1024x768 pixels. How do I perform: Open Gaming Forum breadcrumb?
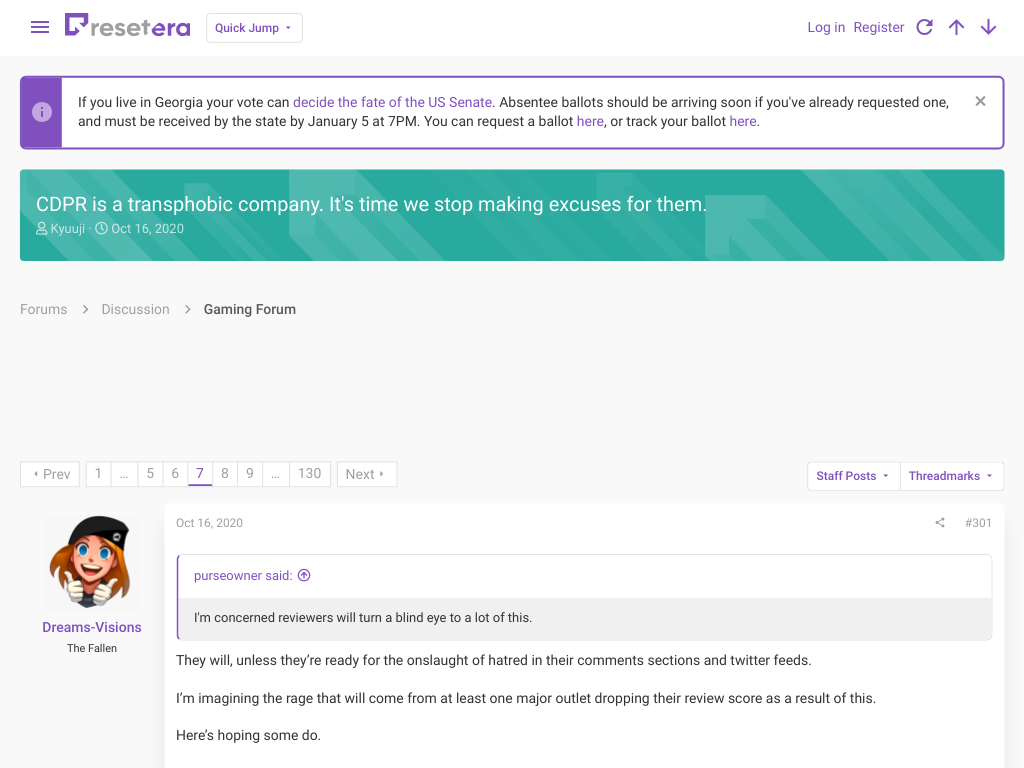[249, 310]
